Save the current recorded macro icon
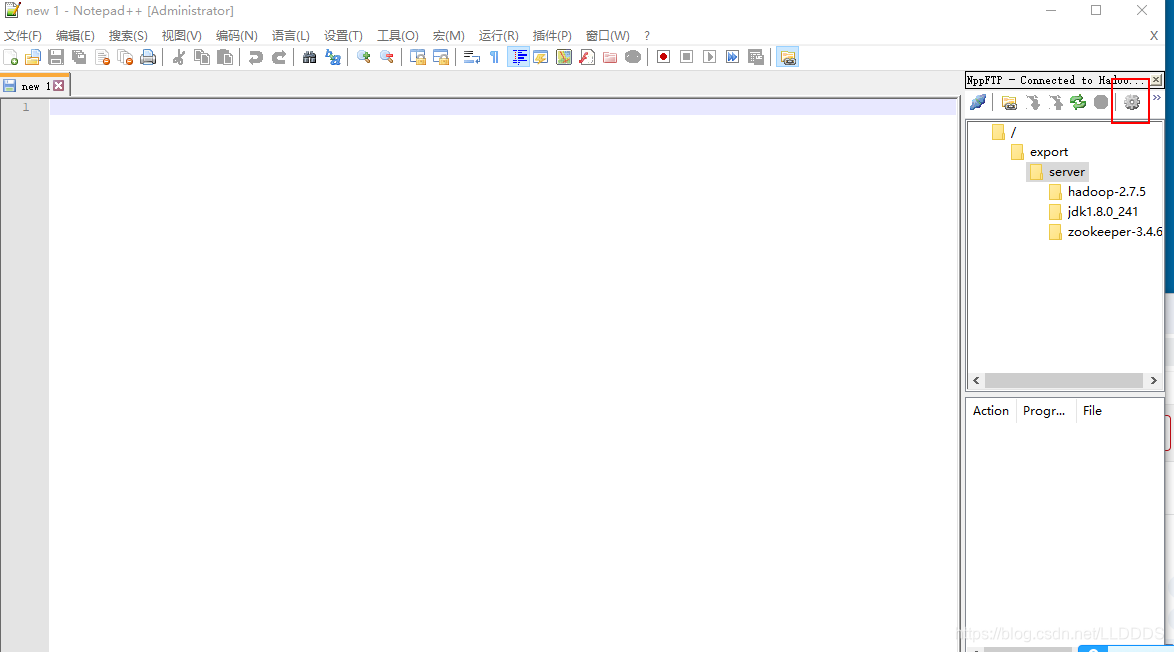 [x=756, y=57]
